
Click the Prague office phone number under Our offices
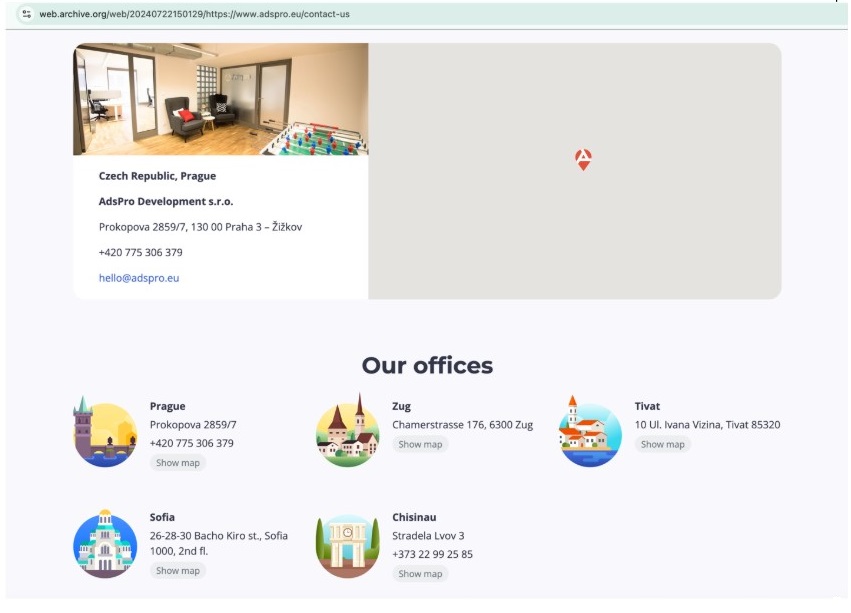point(192,443)
